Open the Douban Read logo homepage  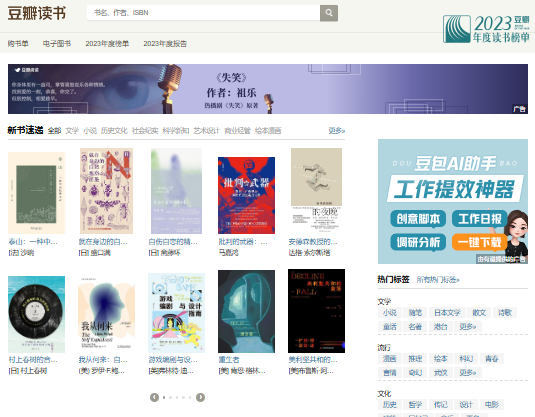click(x=37, y=13)
